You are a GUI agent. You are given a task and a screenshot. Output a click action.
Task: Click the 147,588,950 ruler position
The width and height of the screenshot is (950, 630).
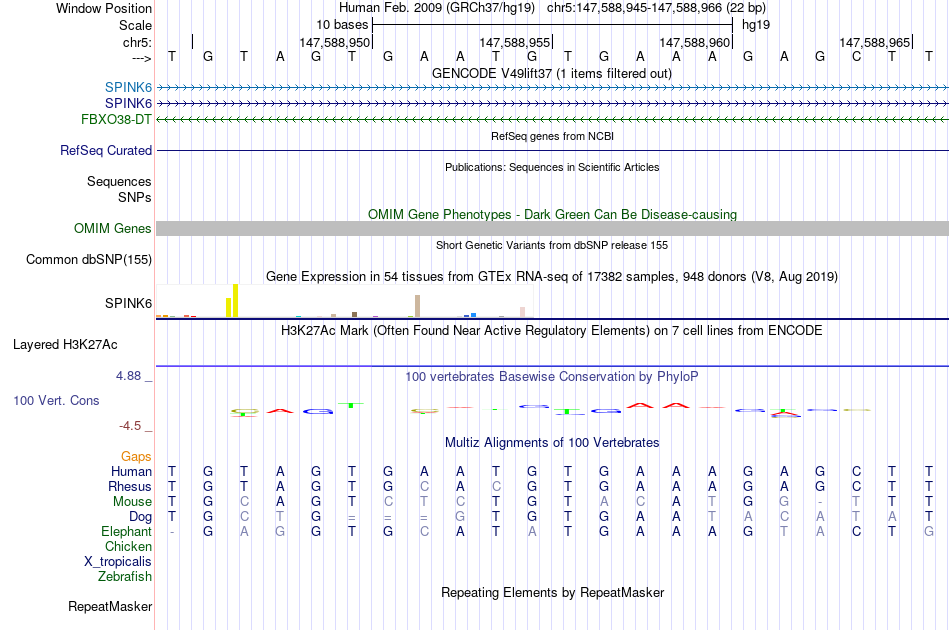334,42
